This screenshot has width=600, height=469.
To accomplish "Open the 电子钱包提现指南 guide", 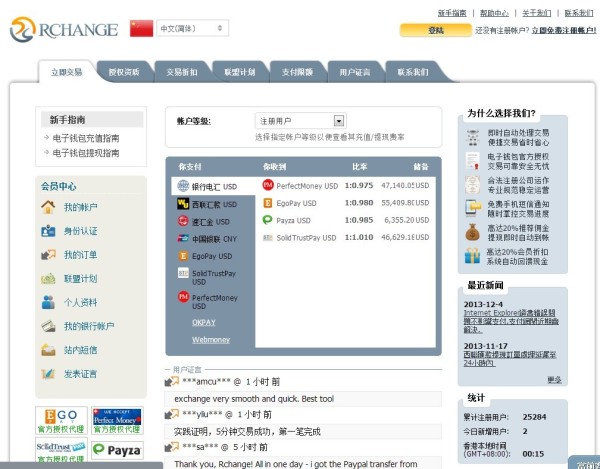I will (x=86, y=153).
